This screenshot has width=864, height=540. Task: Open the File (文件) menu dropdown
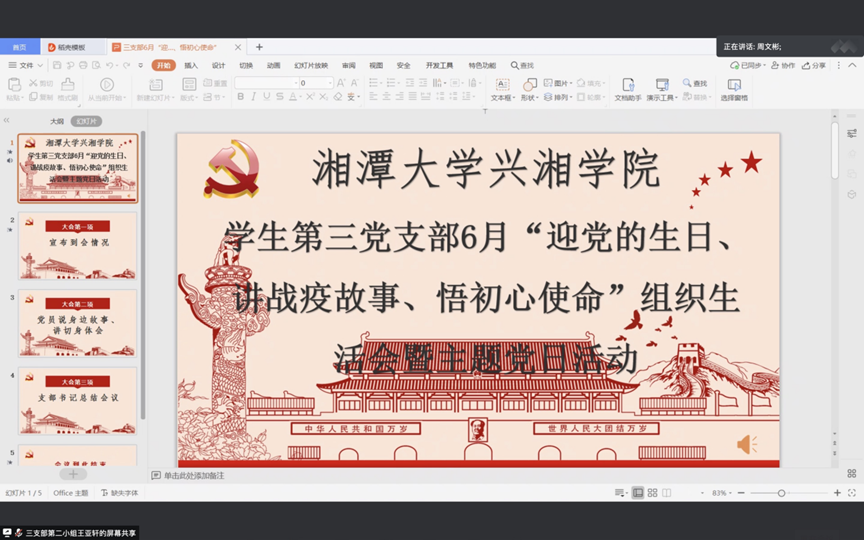(x=26, y=65)
